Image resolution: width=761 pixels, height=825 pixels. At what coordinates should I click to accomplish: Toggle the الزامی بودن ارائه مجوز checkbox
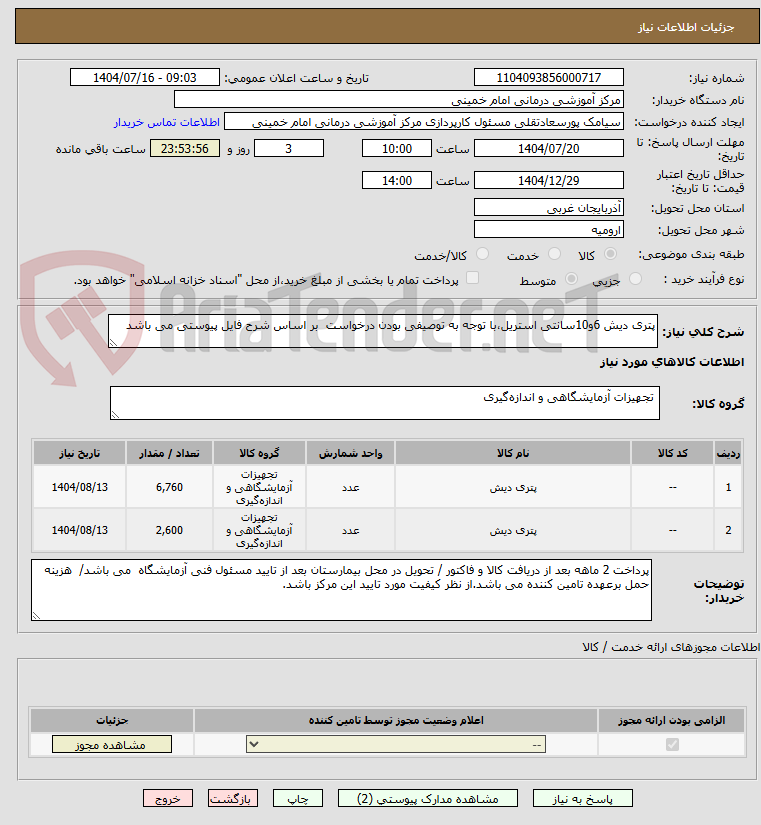tap(672, 744)
